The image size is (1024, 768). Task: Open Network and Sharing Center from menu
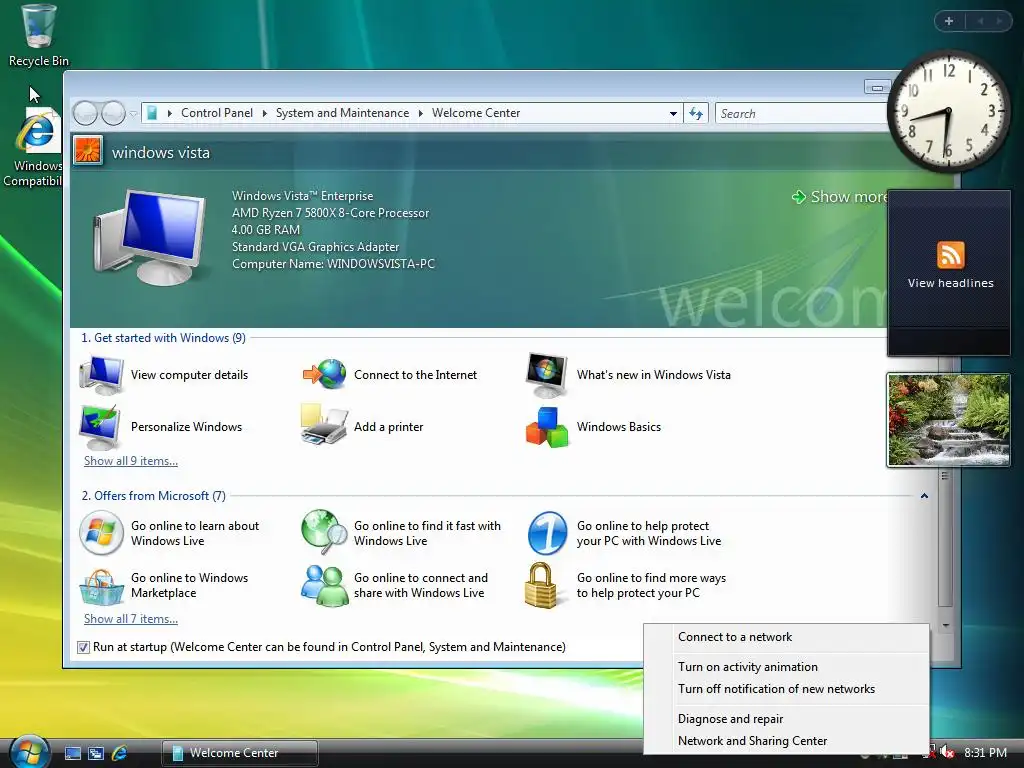[786, 741]
